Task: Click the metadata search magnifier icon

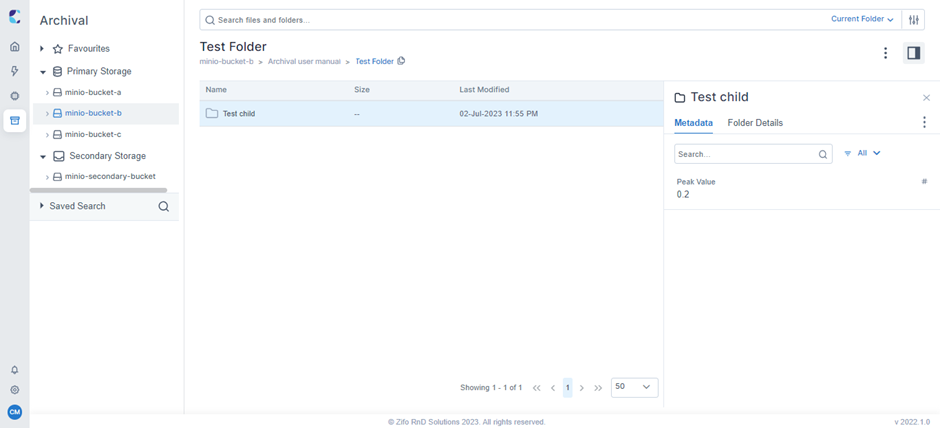Action: tap(823, 154)
